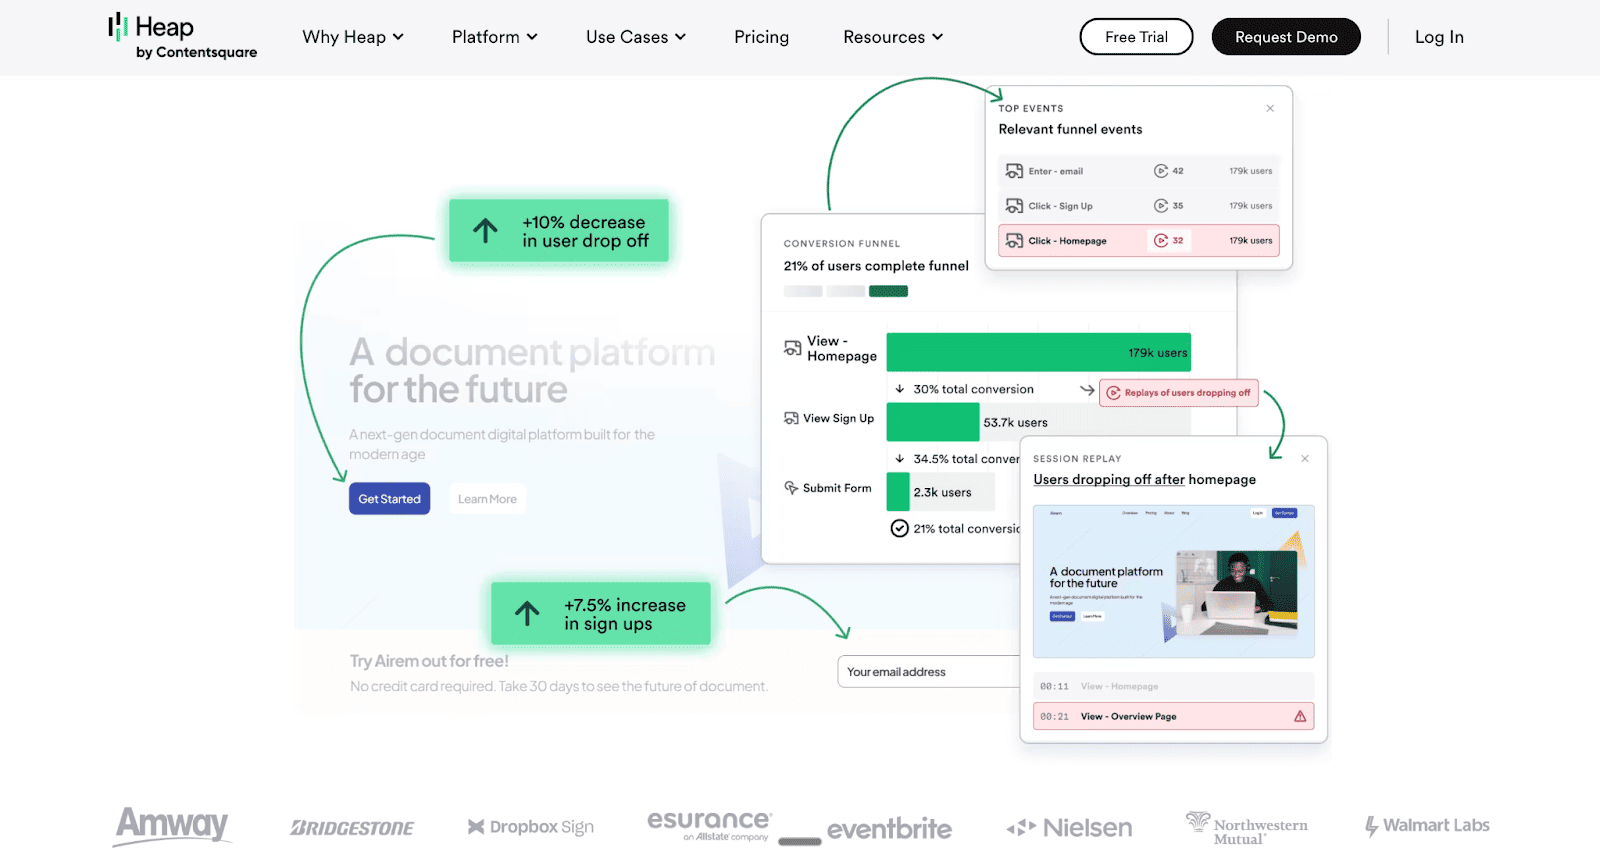Click the Relevant funnel events heading

[x=1070, y=129]
